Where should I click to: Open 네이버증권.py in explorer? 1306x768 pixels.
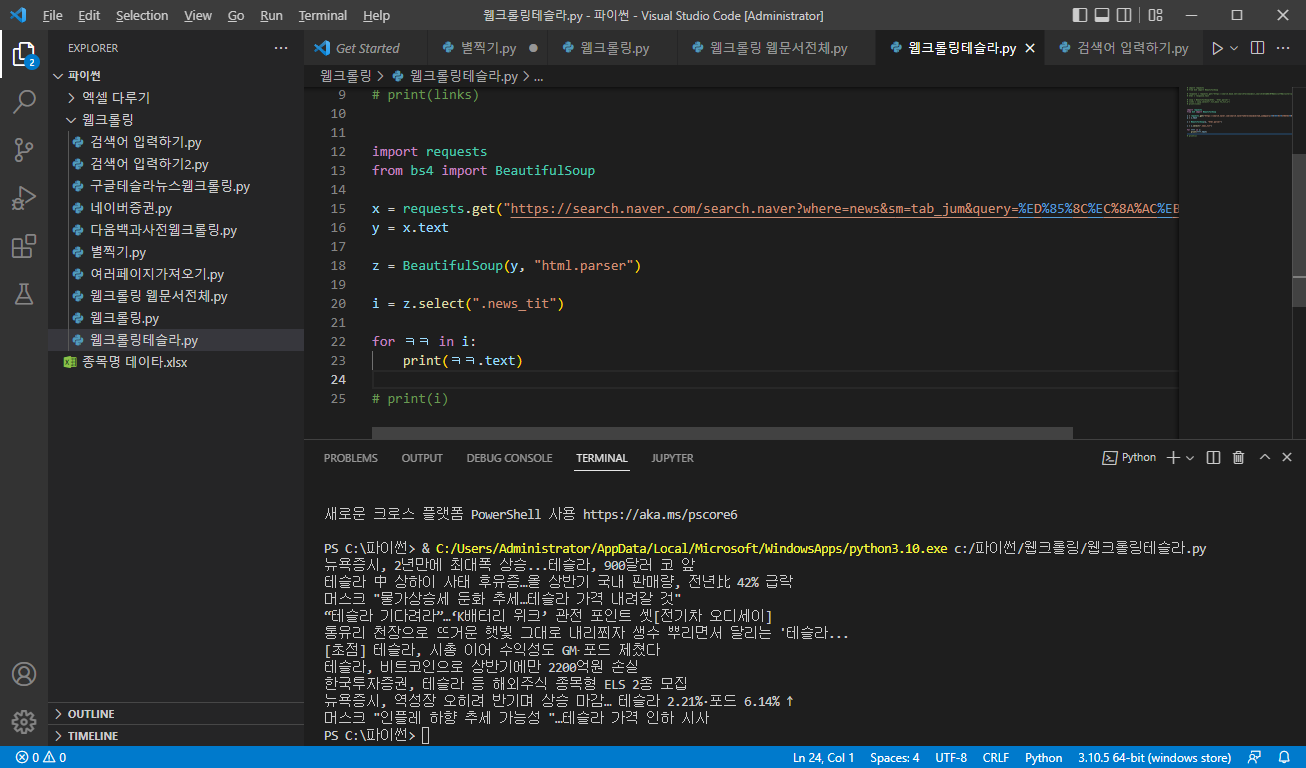176,208
